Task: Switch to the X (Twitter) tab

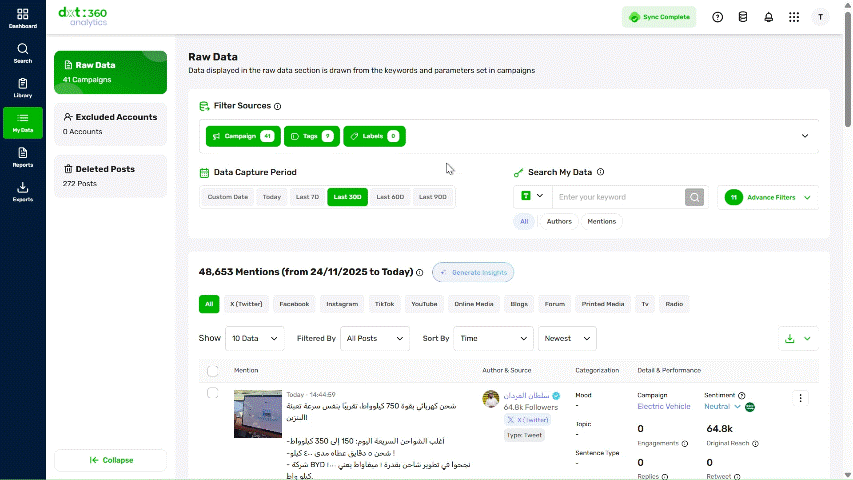Action: (246, 304)
